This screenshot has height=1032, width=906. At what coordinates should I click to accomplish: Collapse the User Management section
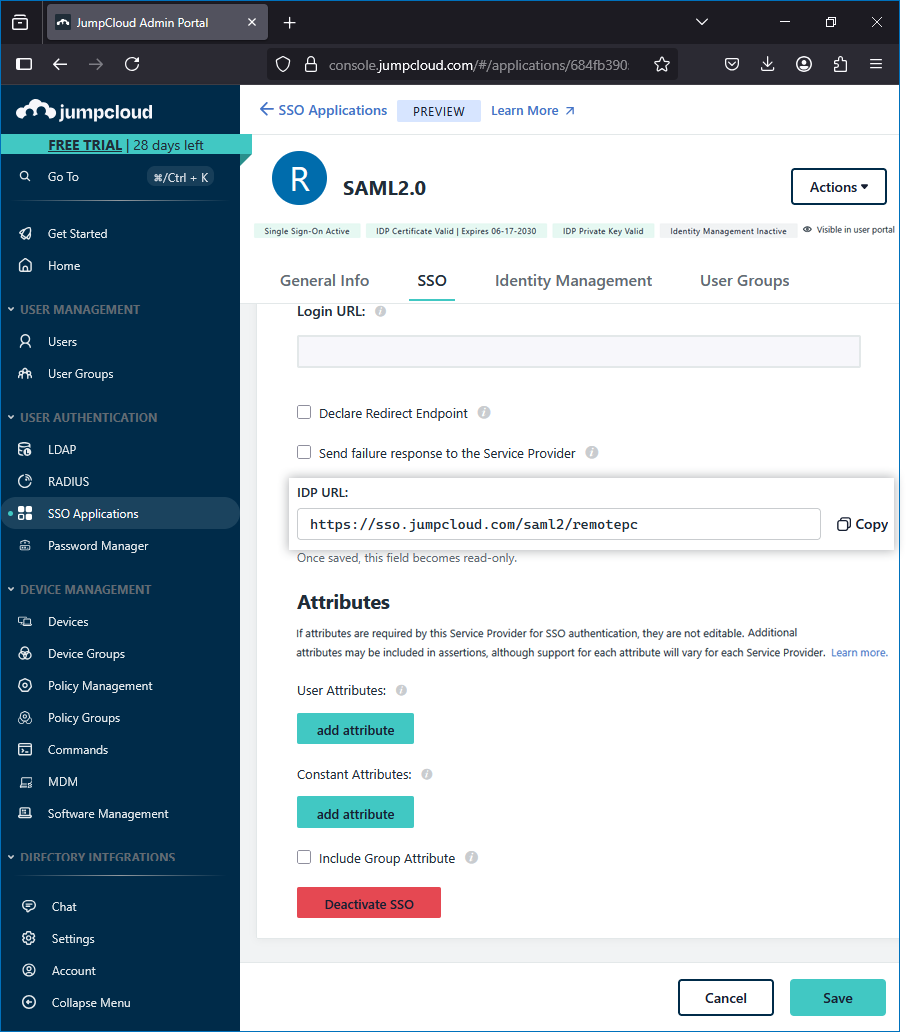point(11,310)
